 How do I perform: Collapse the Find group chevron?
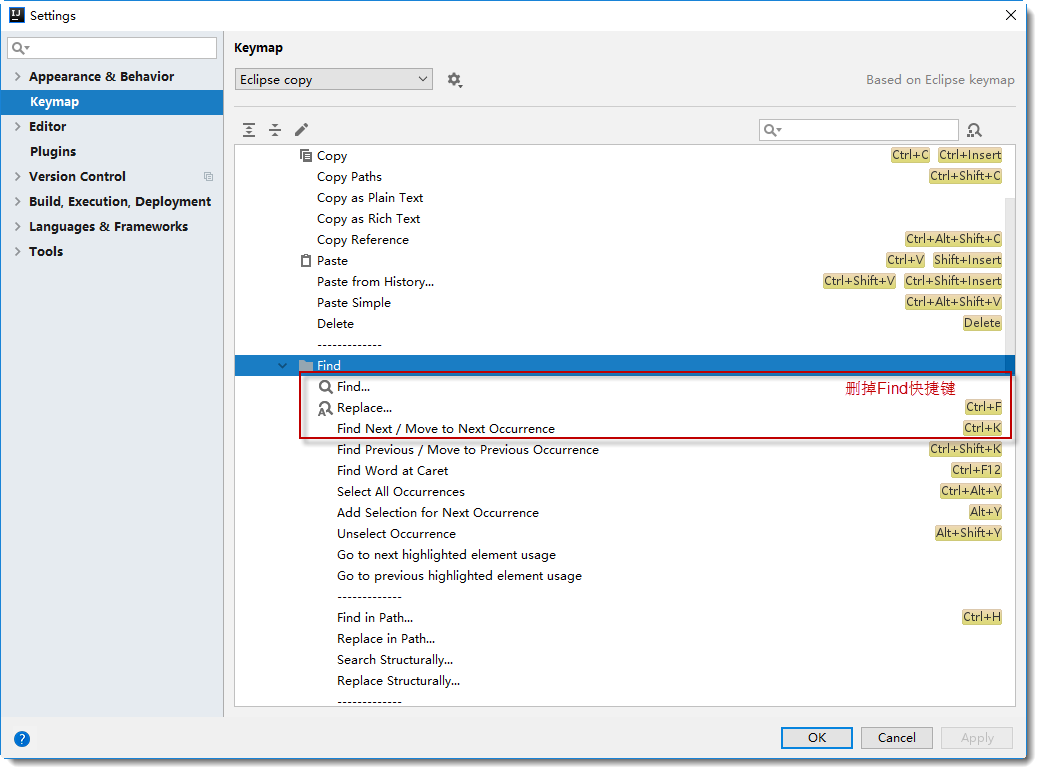point(282,365)
